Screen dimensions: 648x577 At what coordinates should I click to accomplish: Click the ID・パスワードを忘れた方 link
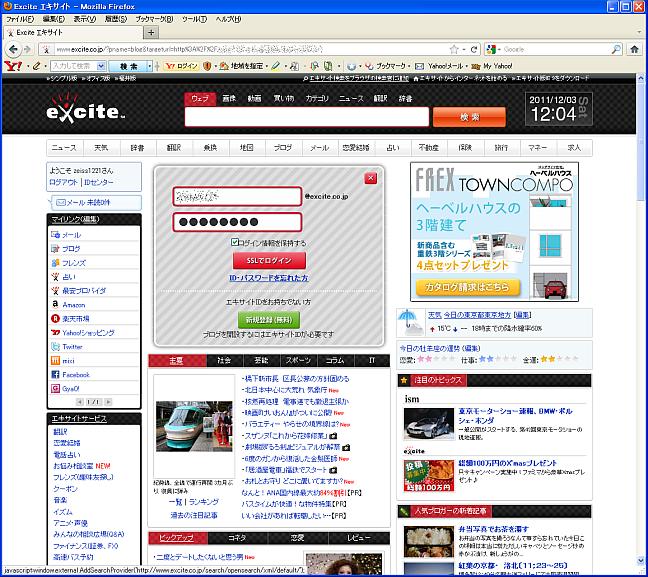click(x=269, y=278)
